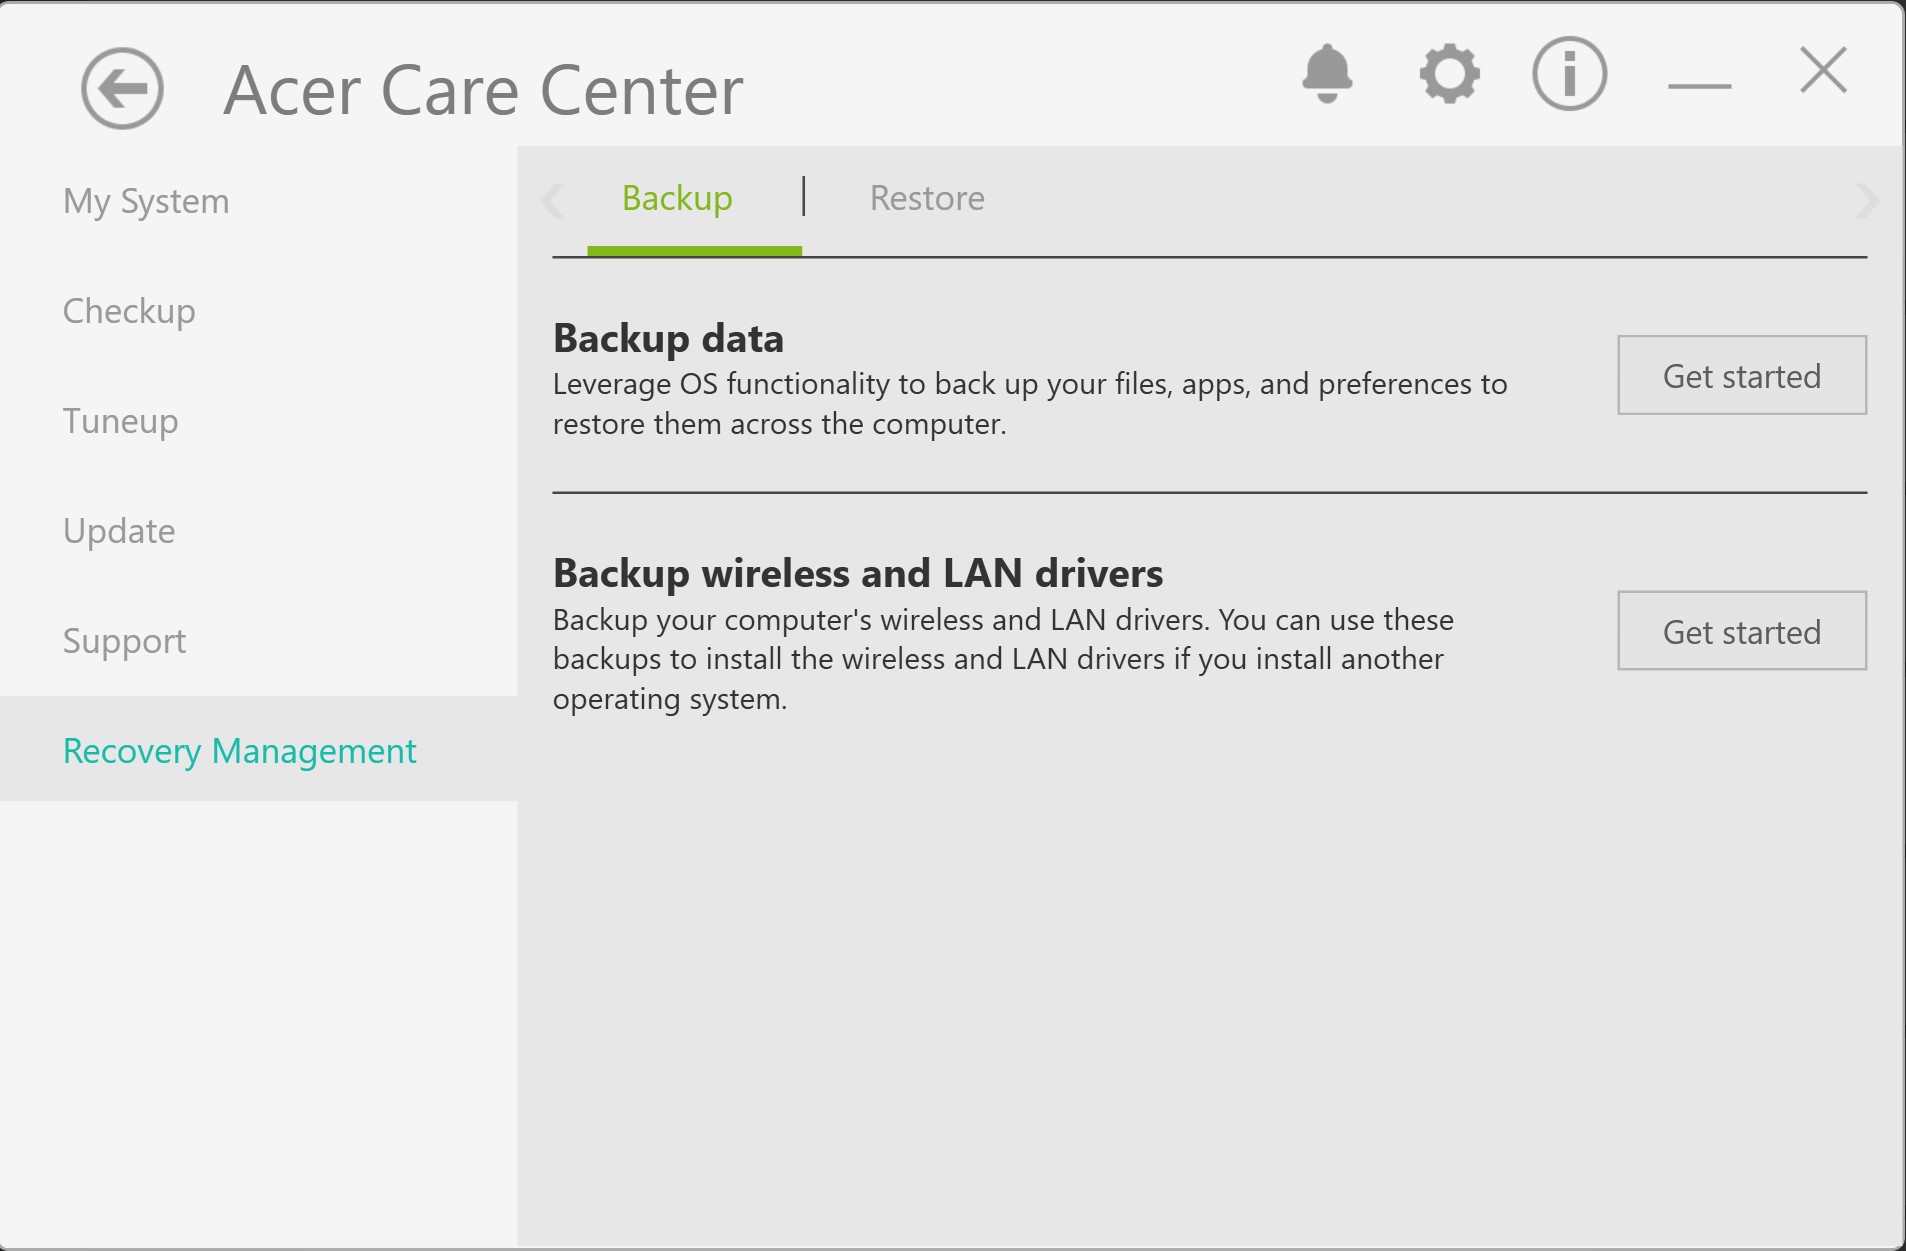Open the notifications bell
The width and height of the screenshot is (1906, 1251).
(1327, 73)
